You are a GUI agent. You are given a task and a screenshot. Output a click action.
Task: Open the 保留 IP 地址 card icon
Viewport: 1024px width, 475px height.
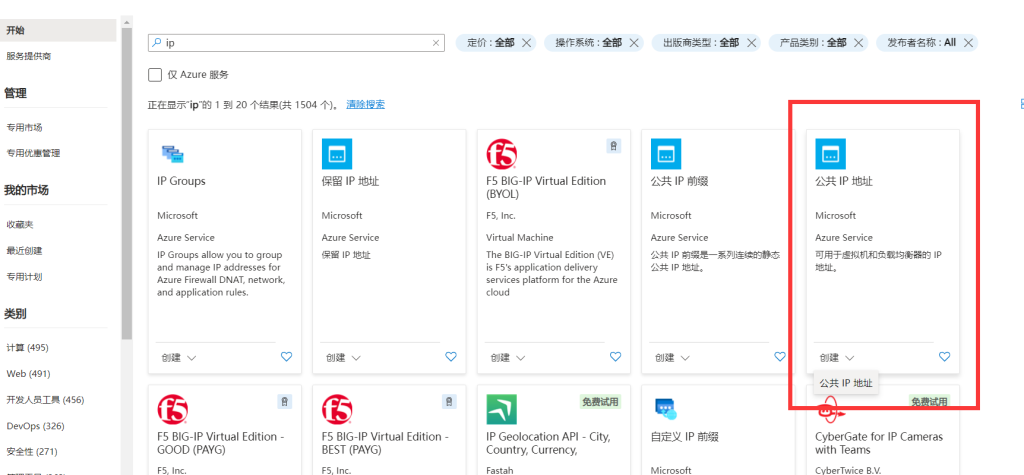(x=337, y=154)
